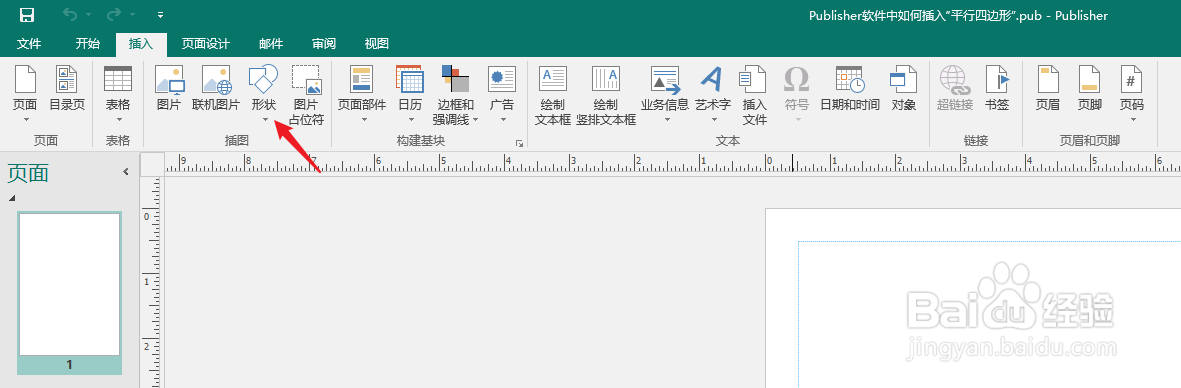Collapse the 页面 navigation pane
The image size is (1181, 388).
tap(126, 172)
